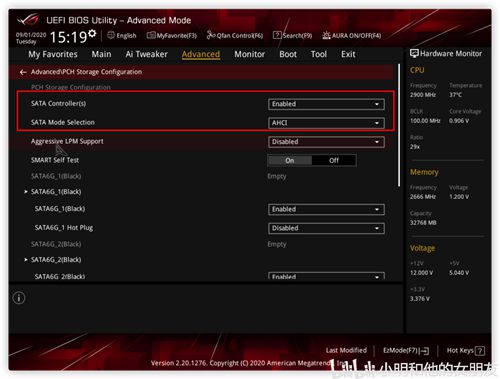Set SMART Self Test to Off

pyautogui.click(x=334, y=160)
